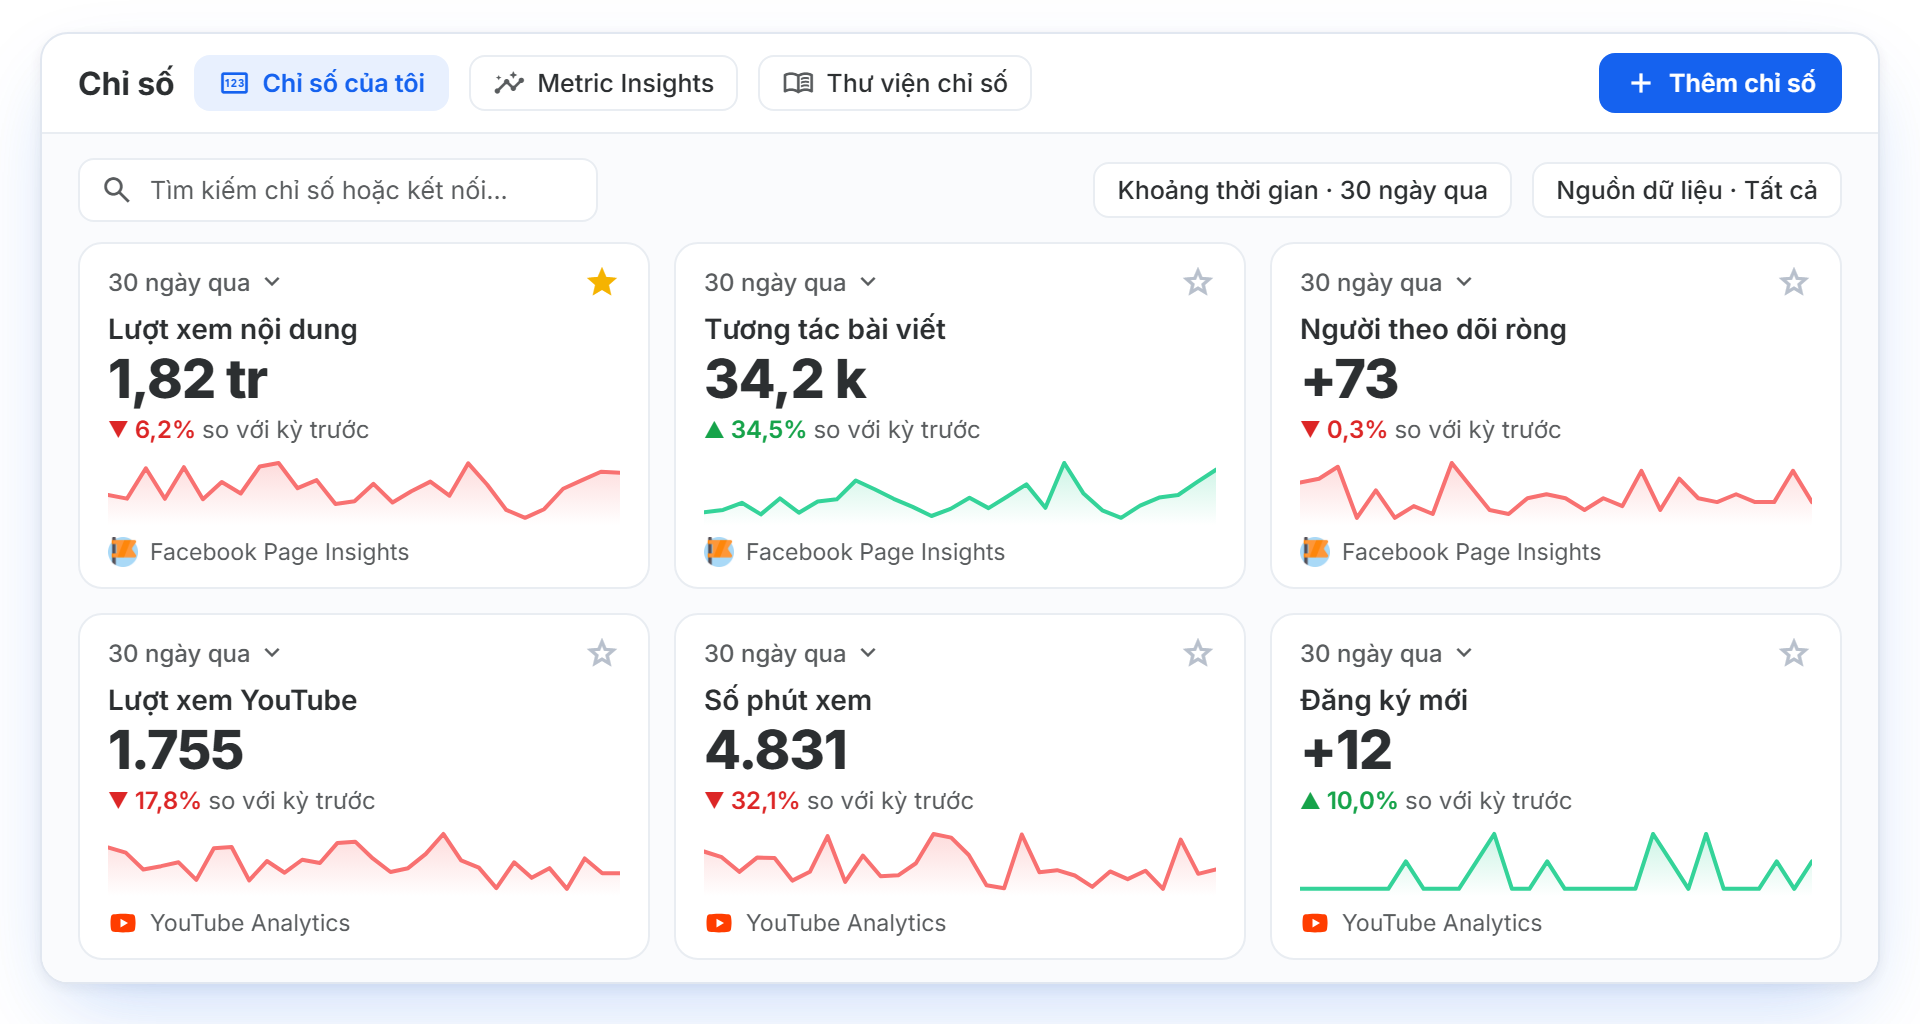This screenshot has width=1920, height=1024.
Task: Focus the Tìm kiếm chỉ số search field
Action: point(338,190)
